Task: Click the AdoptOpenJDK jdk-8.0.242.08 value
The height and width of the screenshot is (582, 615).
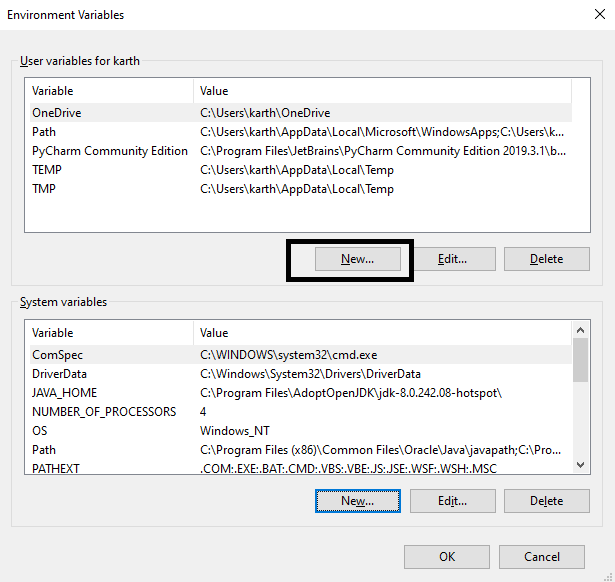Action: [x=351, y=393]
